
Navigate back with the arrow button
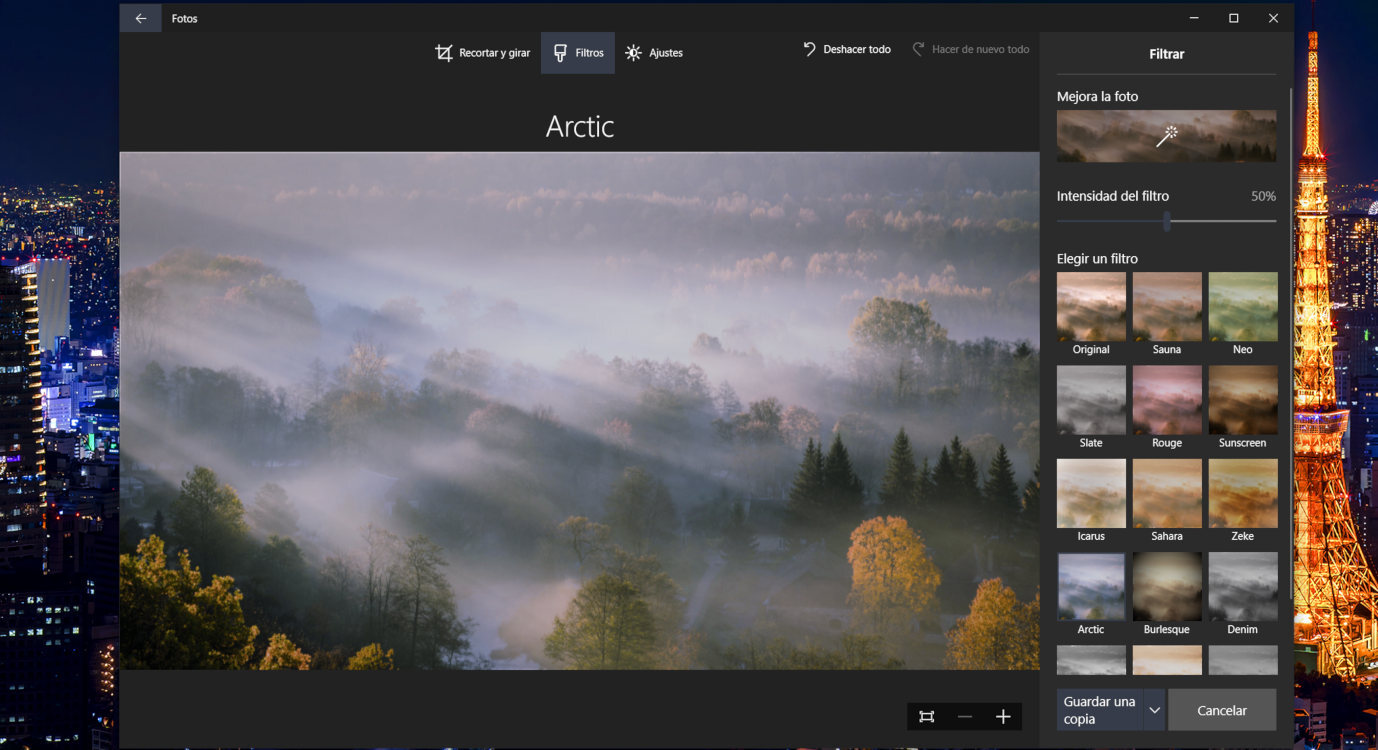[x=140, y=17]
